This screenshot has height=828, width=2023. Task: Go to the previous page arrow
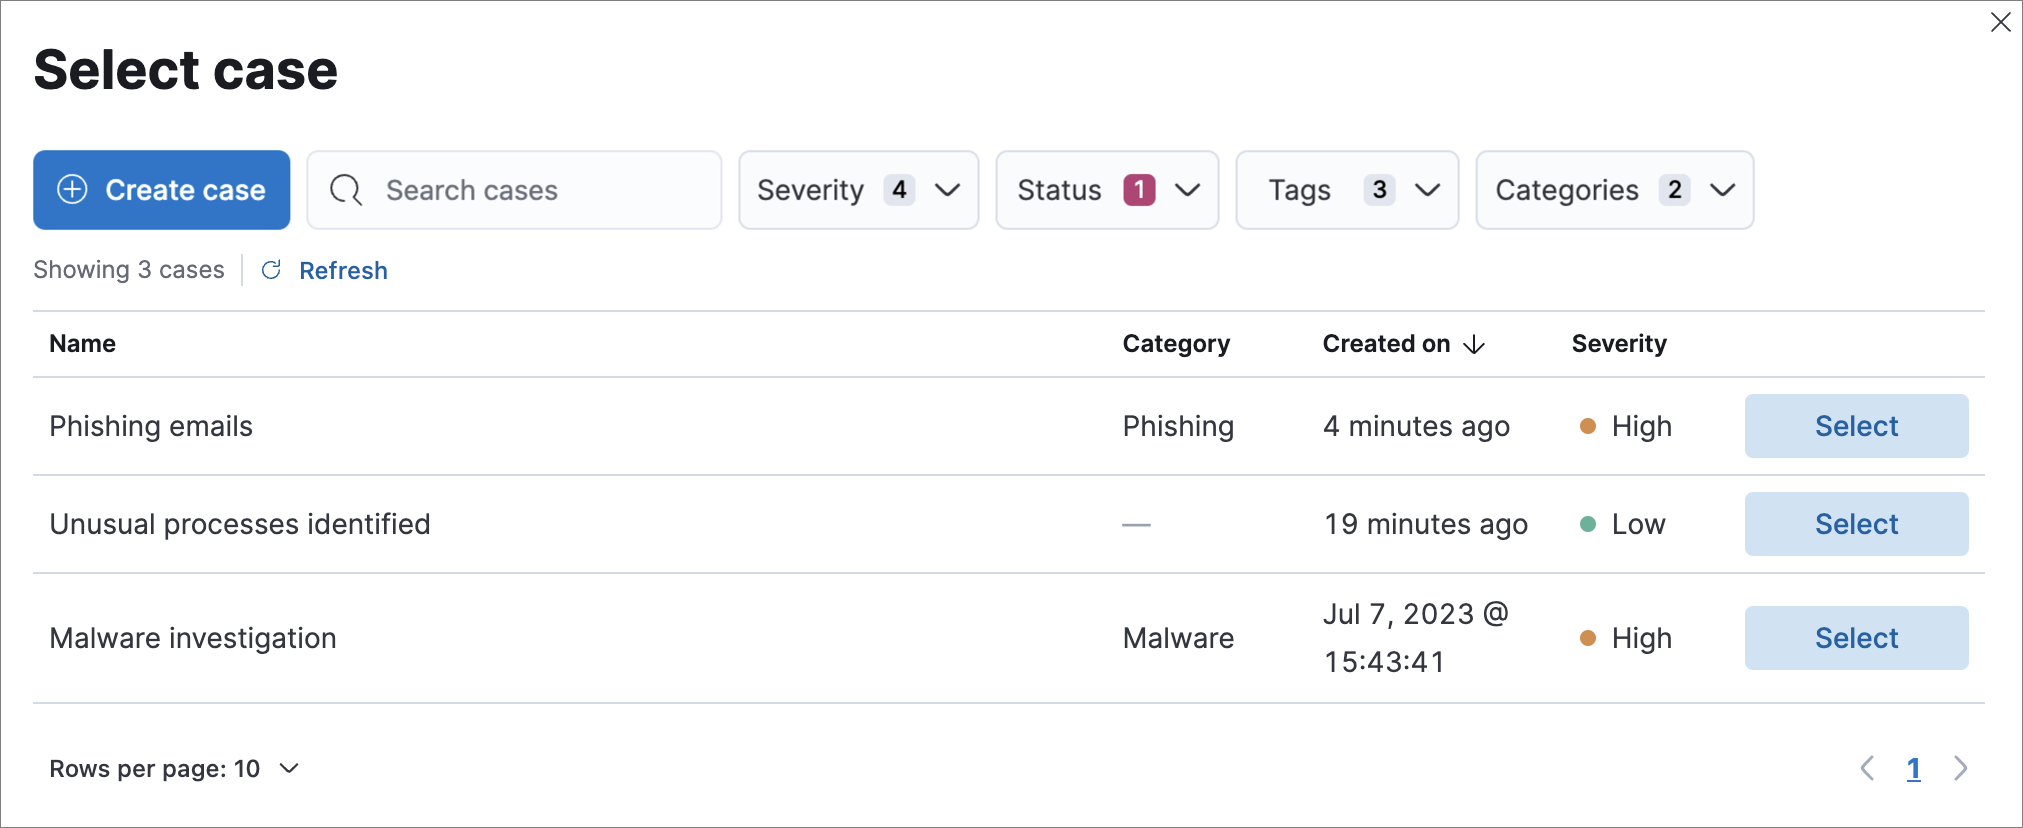click(1866, 768)
